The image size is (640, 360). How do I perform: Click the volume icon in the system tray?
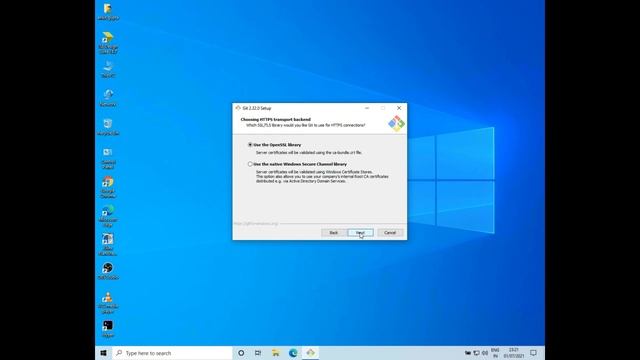click(485, 353)
